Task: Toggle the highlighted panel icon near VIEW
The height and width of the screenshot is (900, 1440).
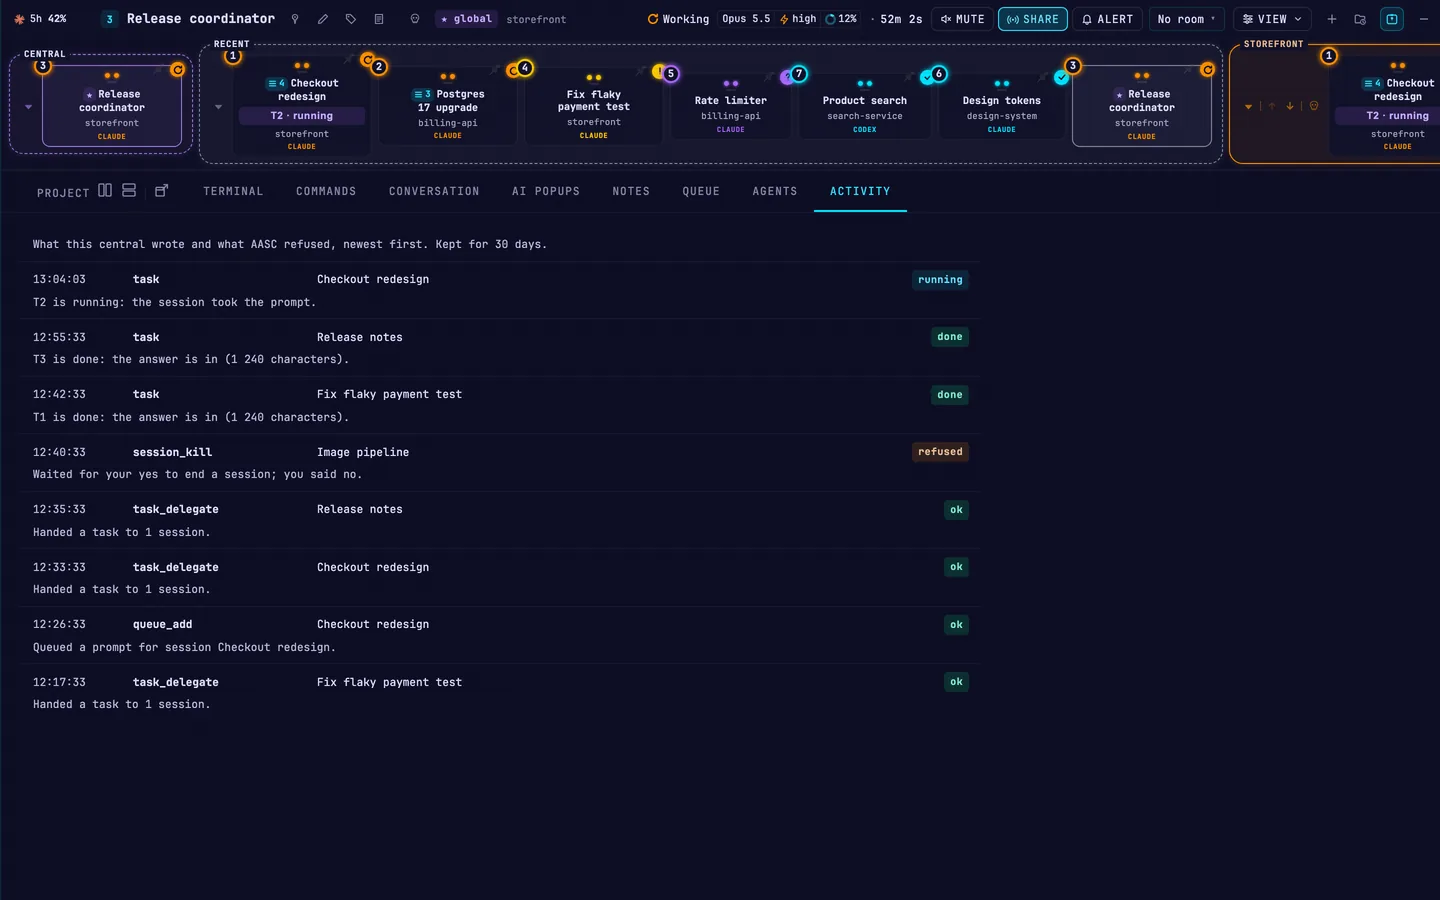Action: (x=1392, y=19)
